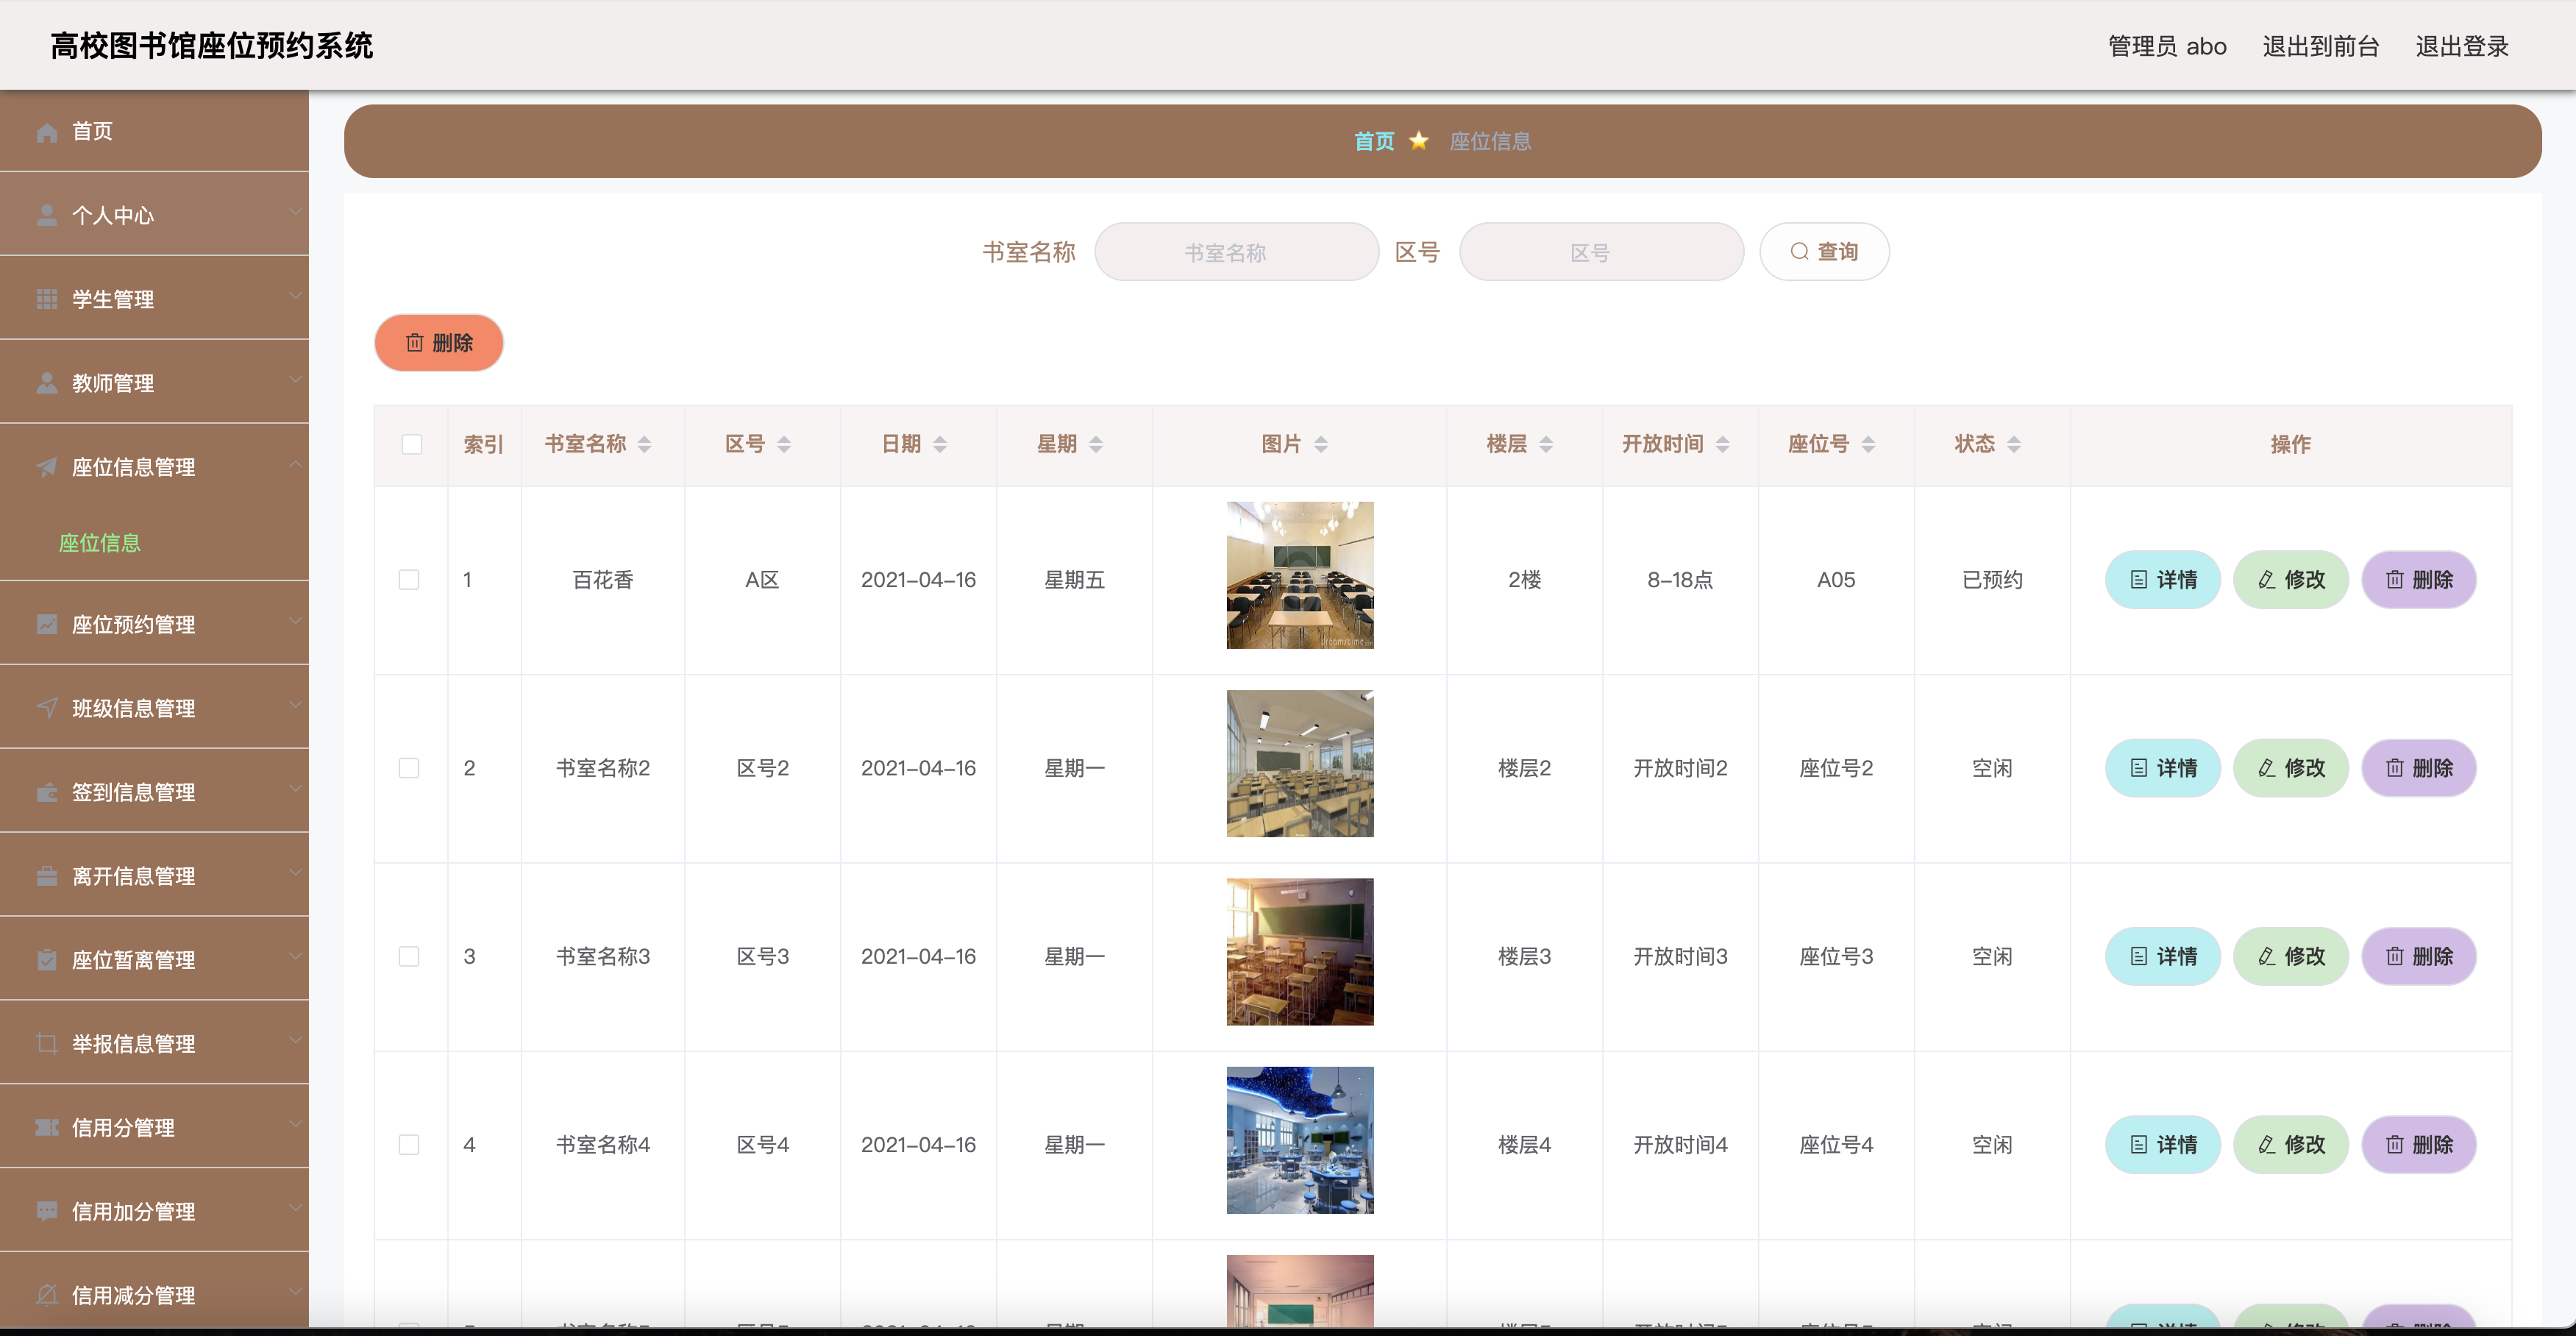Image resolution: width=2576 pixels, height=1336 pixels.
Task: Select the 座位信息 submenu item
Action: point(154,544)
